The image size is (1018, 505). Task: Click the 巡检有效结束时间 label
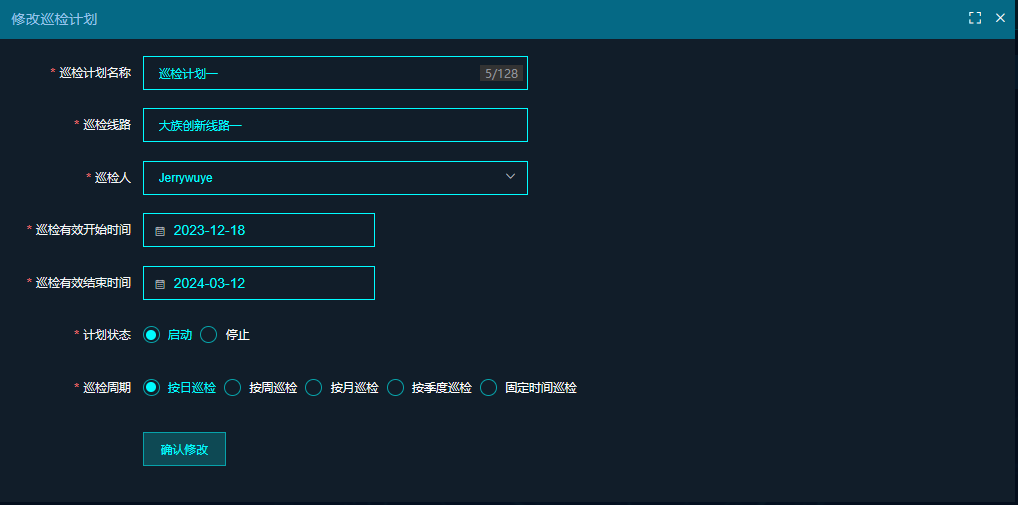(83, 283)
